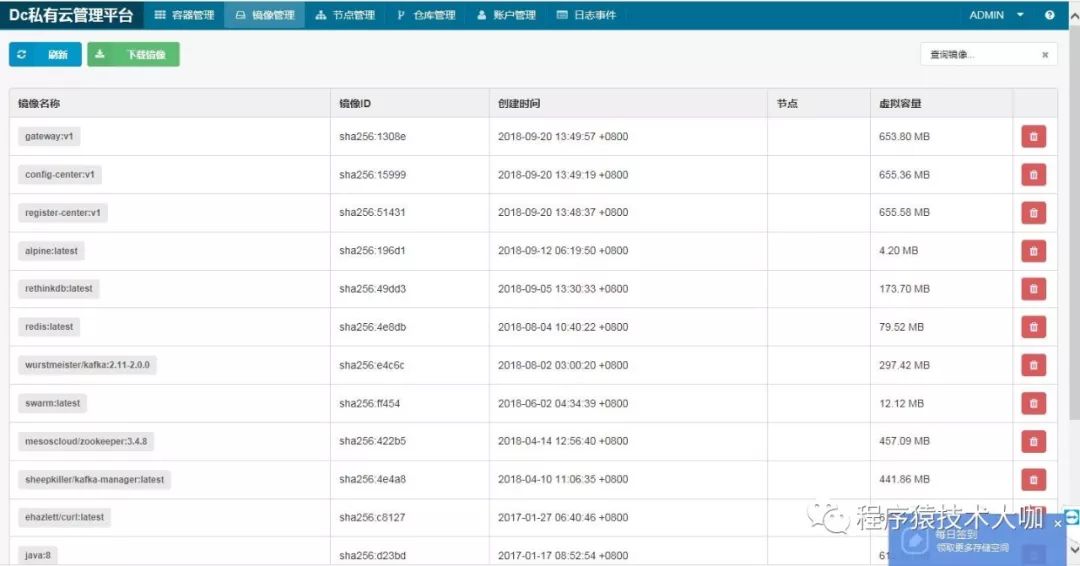Viewport: 1080px width, 566px height.
Task: Click image ID sha256:422b5
Action: [x=373, y=441]
